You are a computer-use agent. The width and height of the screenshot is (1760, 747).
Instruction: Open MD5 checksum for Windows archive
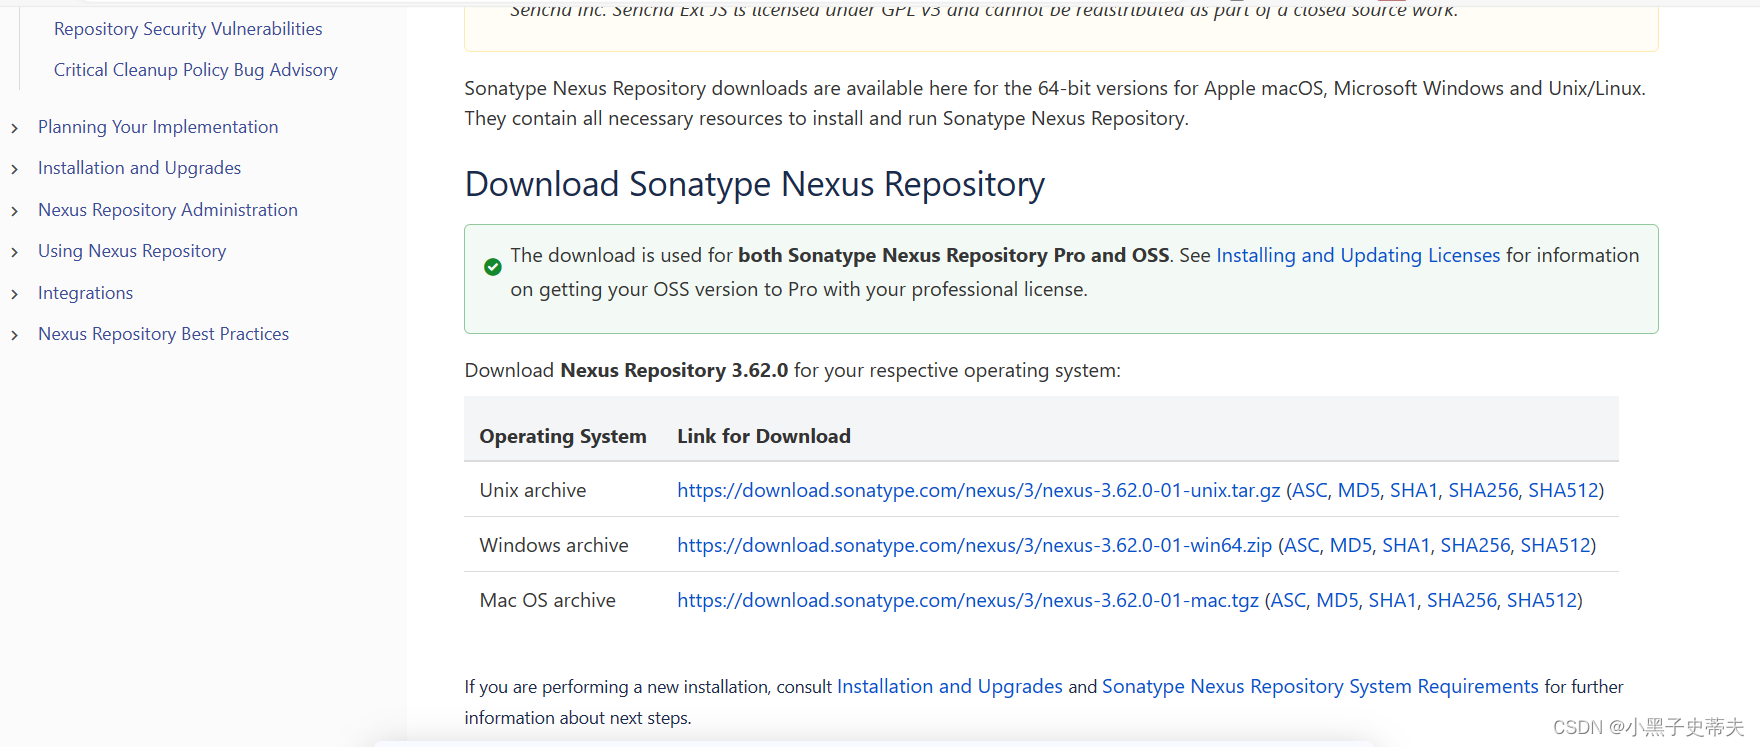pos(1351,545)
